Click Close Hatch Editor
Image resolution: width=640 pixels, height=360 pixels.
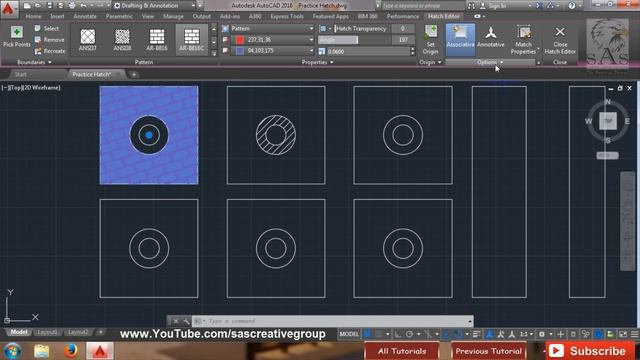[x=560, y=40]
